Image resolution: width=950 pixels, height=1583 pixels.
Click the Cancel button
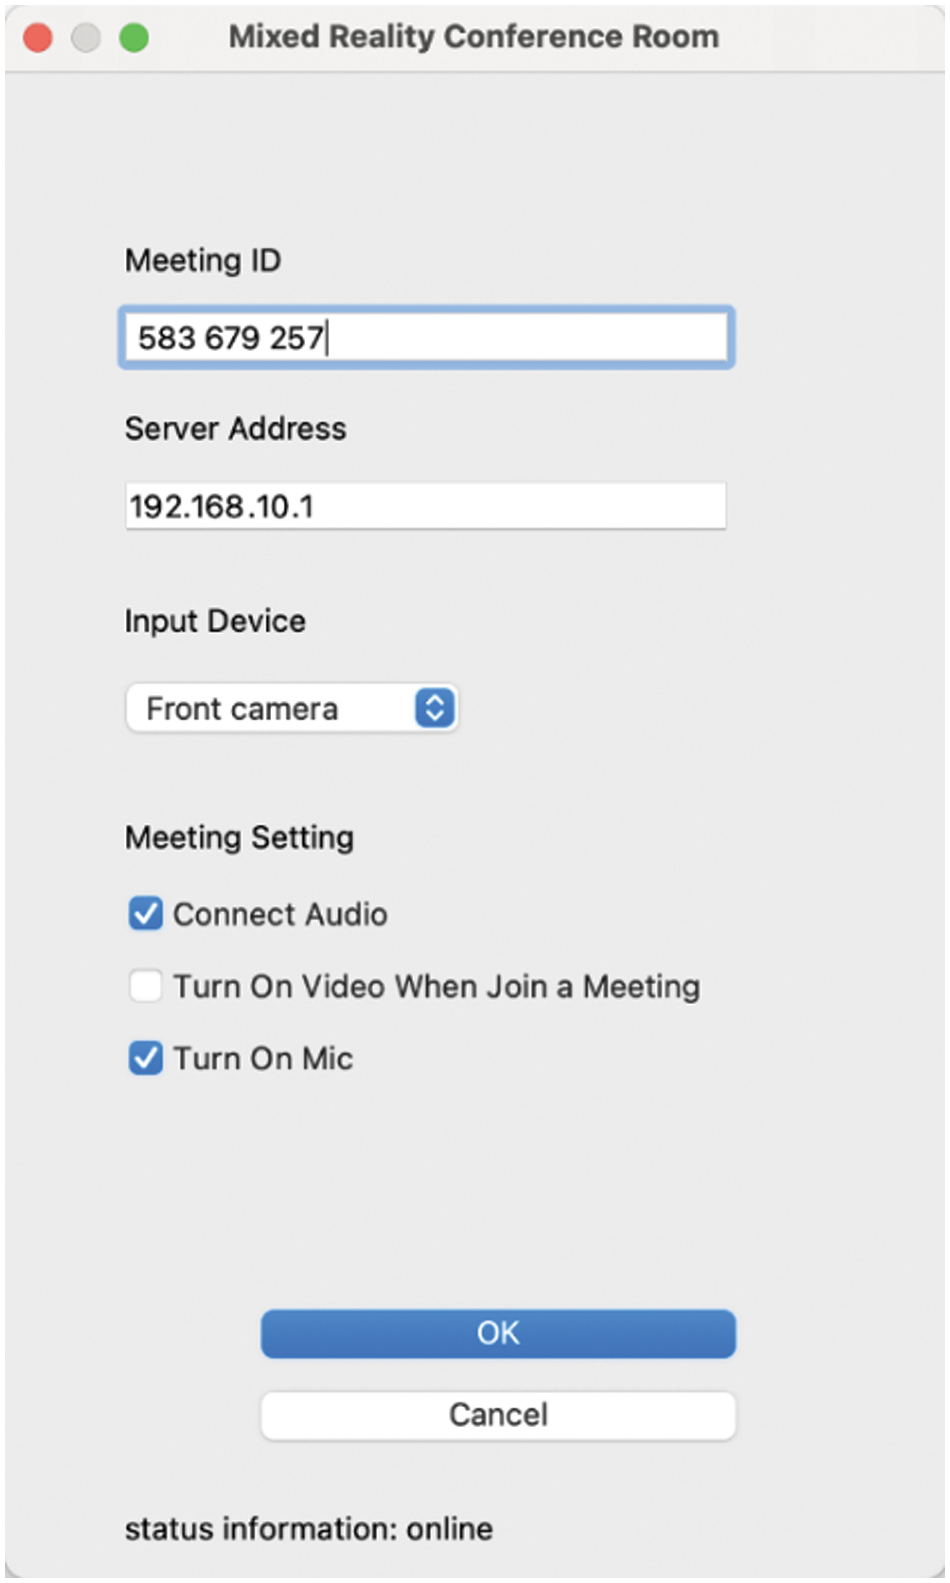click(x=498, y=1414)
